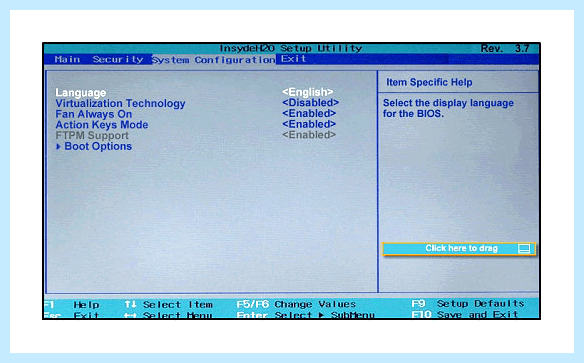The width and height of the screenshot is (584, 363).
Task: Click the F9 Setup Defaults hint
Action: tap(468, 304)
